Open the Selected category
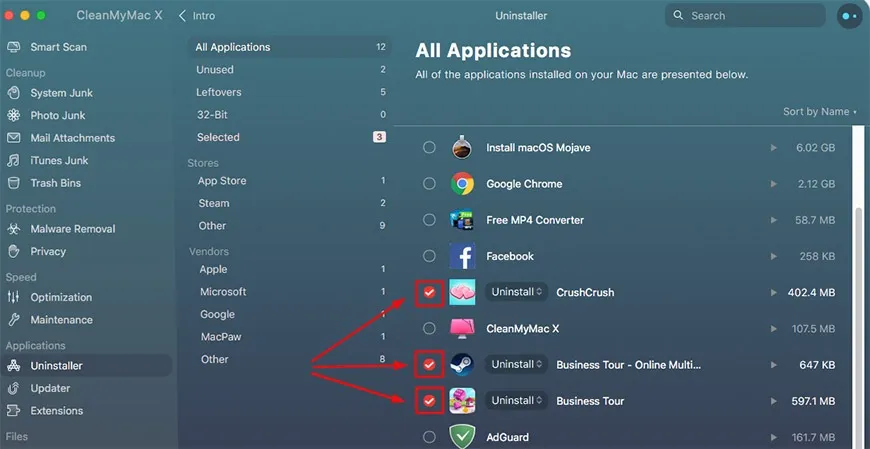This screenshot has width=870, height=449. pos(290,137)
